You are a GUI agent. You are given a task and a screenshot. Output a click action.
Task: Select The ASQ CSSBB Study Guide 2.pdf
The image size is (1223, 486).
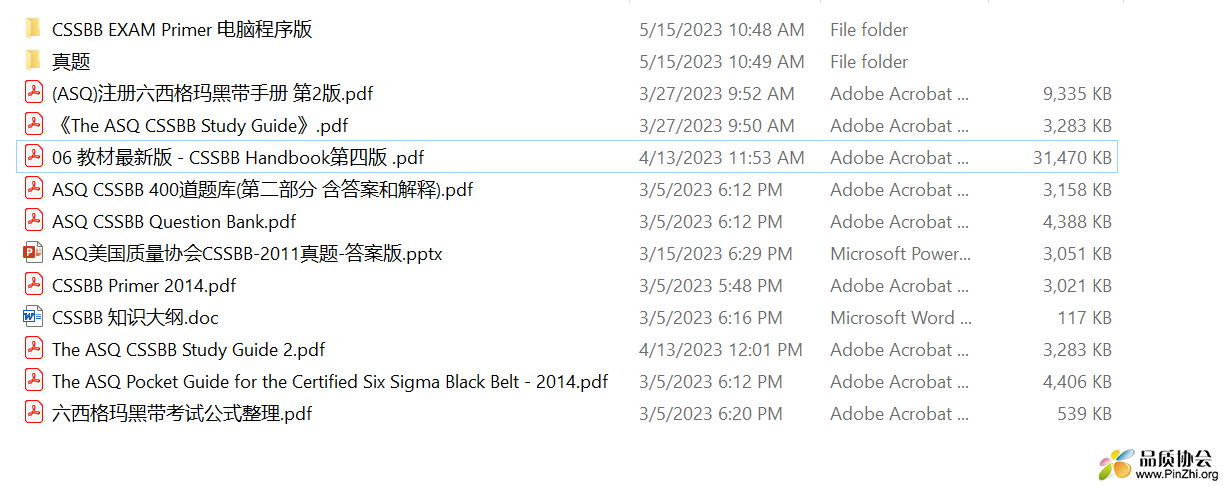188,349
